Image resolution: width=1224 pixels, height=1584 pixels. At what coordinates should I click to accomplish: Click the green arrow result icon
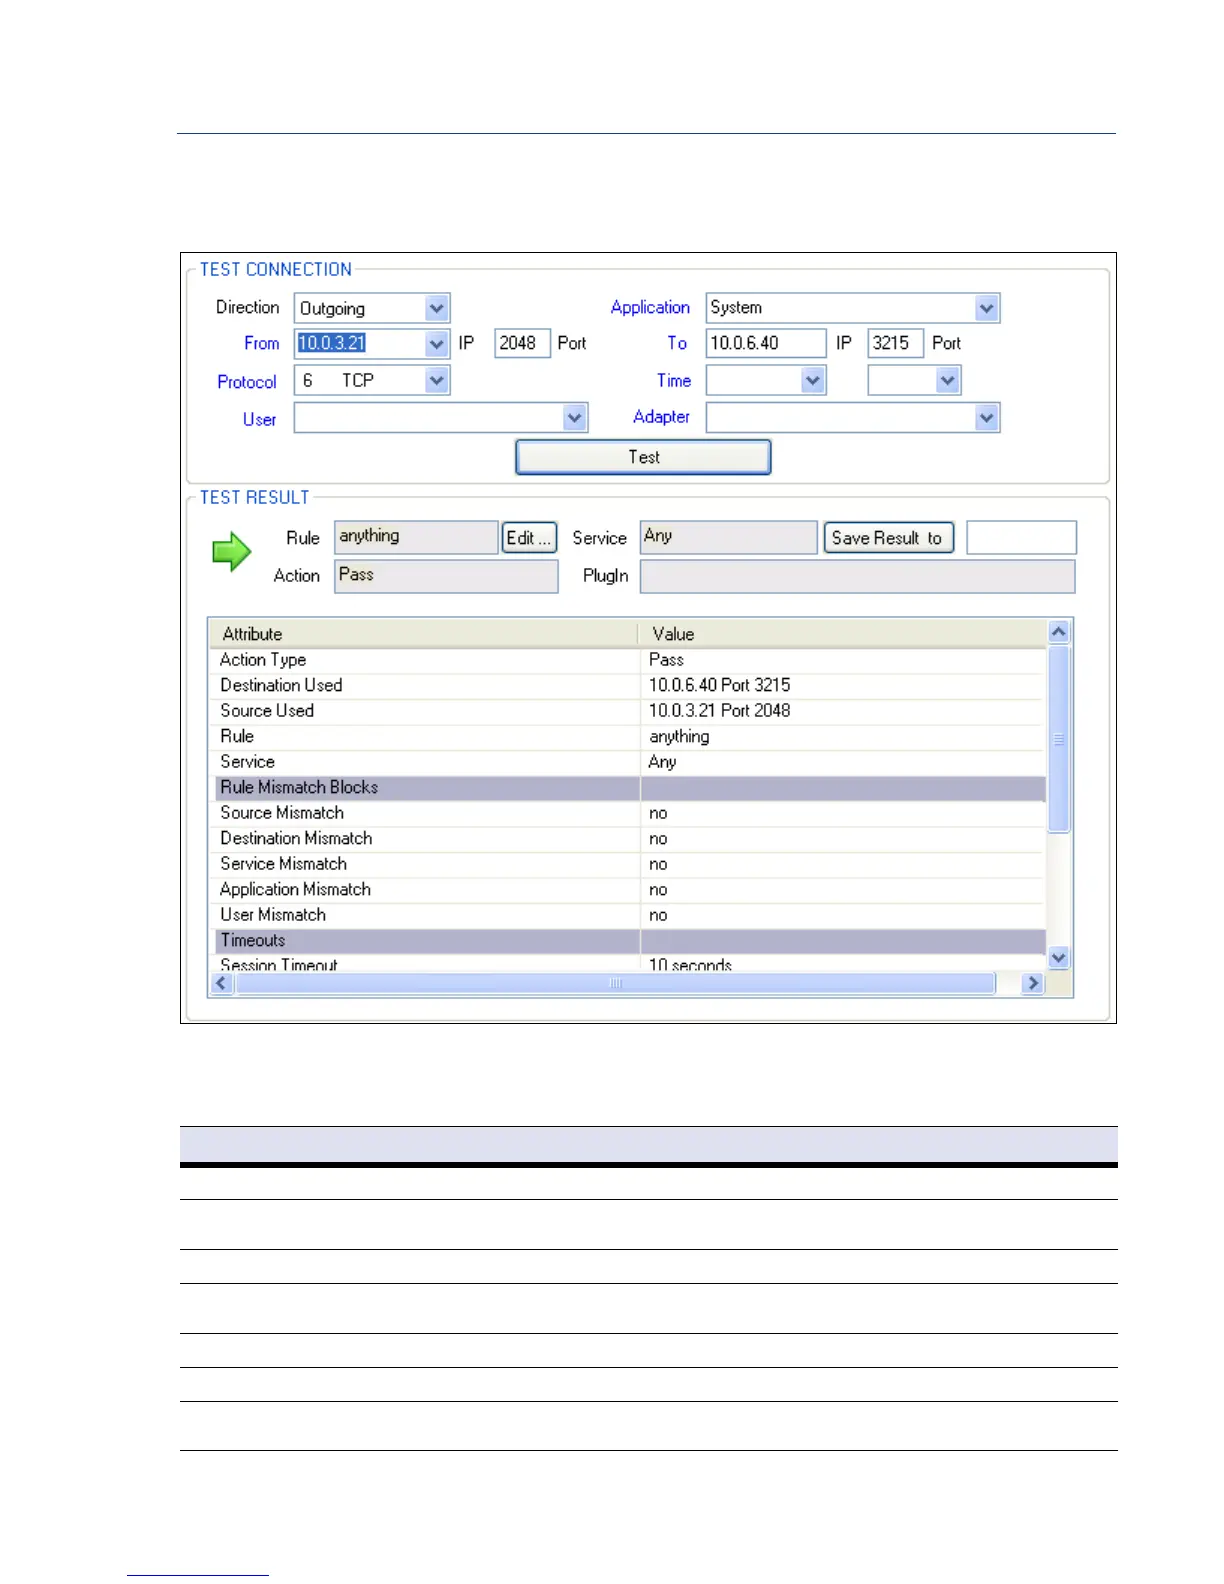pyautogui.click(x=232, y=552)
